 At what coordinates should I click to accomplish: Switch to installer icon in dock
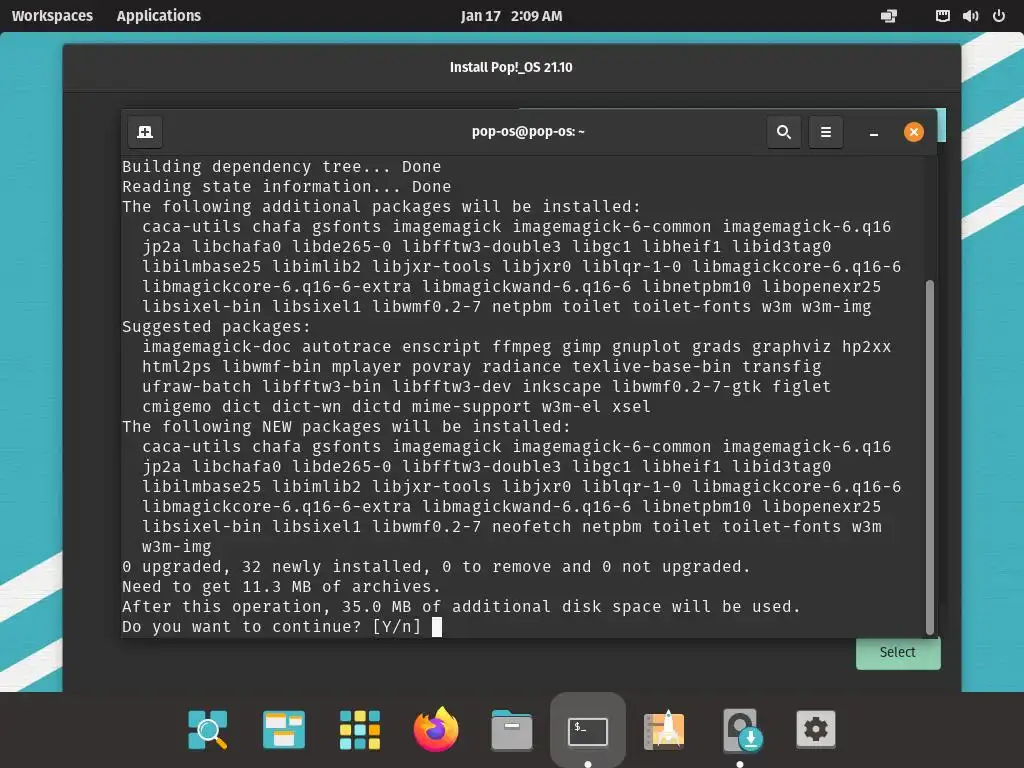click(x=743, y=729)
